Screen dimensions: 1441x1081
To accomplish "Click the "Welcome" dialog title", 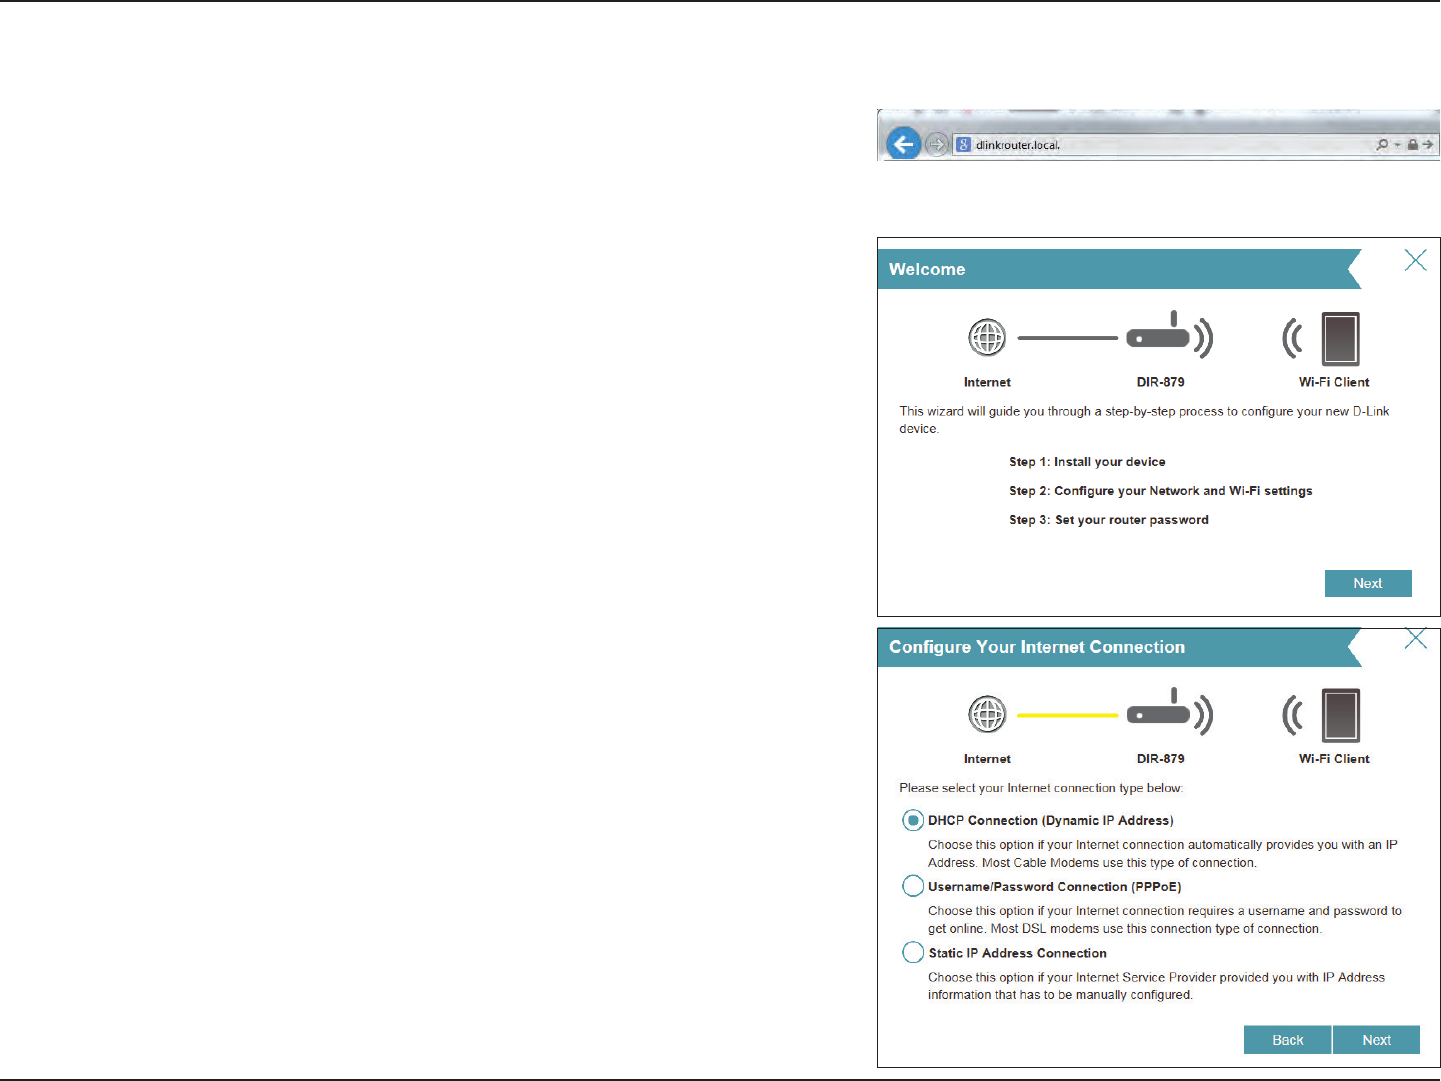I will coord(927,269).
